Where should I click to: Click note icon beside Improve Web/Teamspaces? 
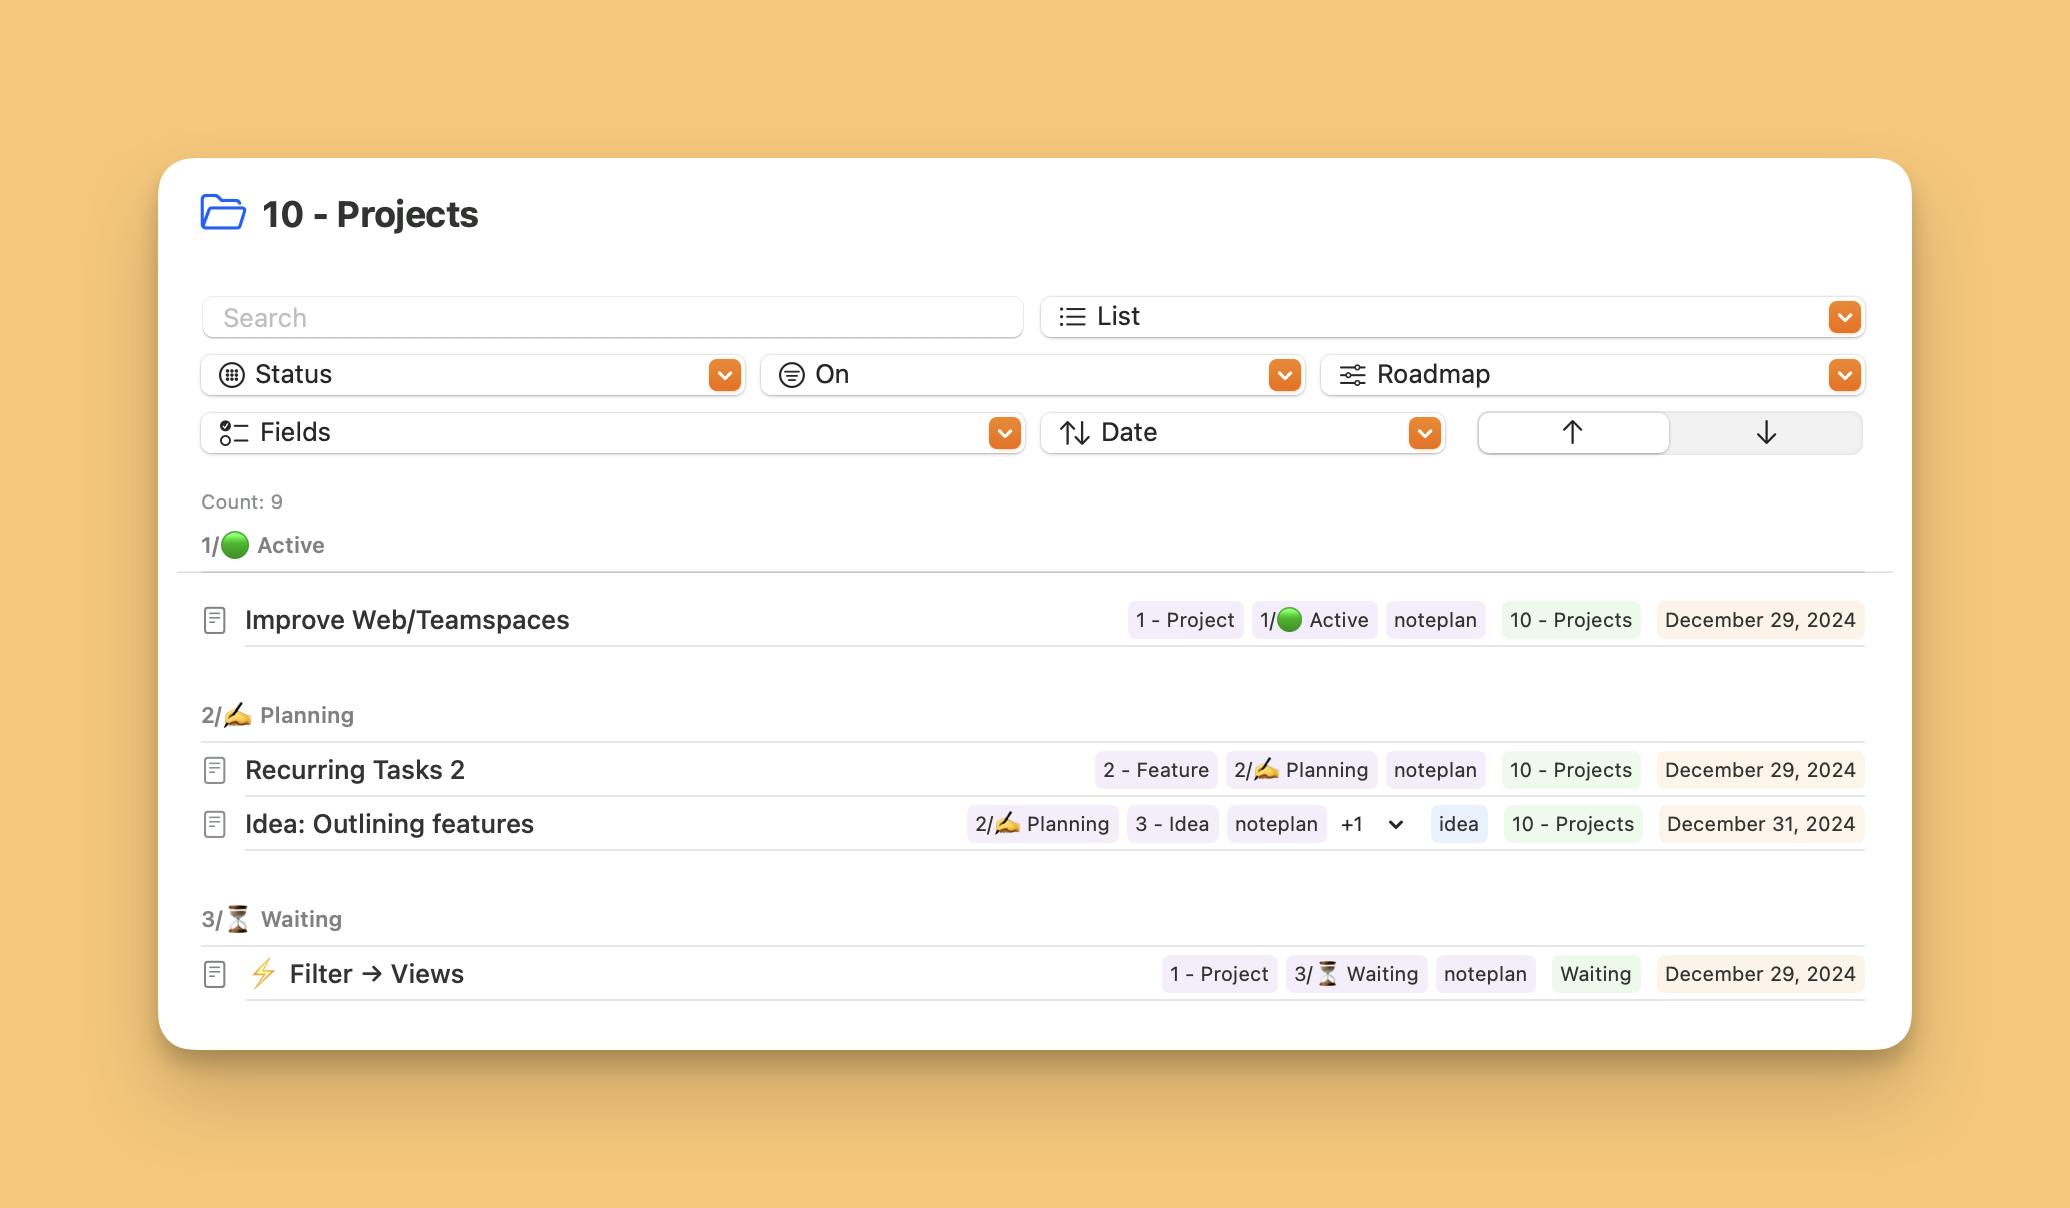point(214,620)
